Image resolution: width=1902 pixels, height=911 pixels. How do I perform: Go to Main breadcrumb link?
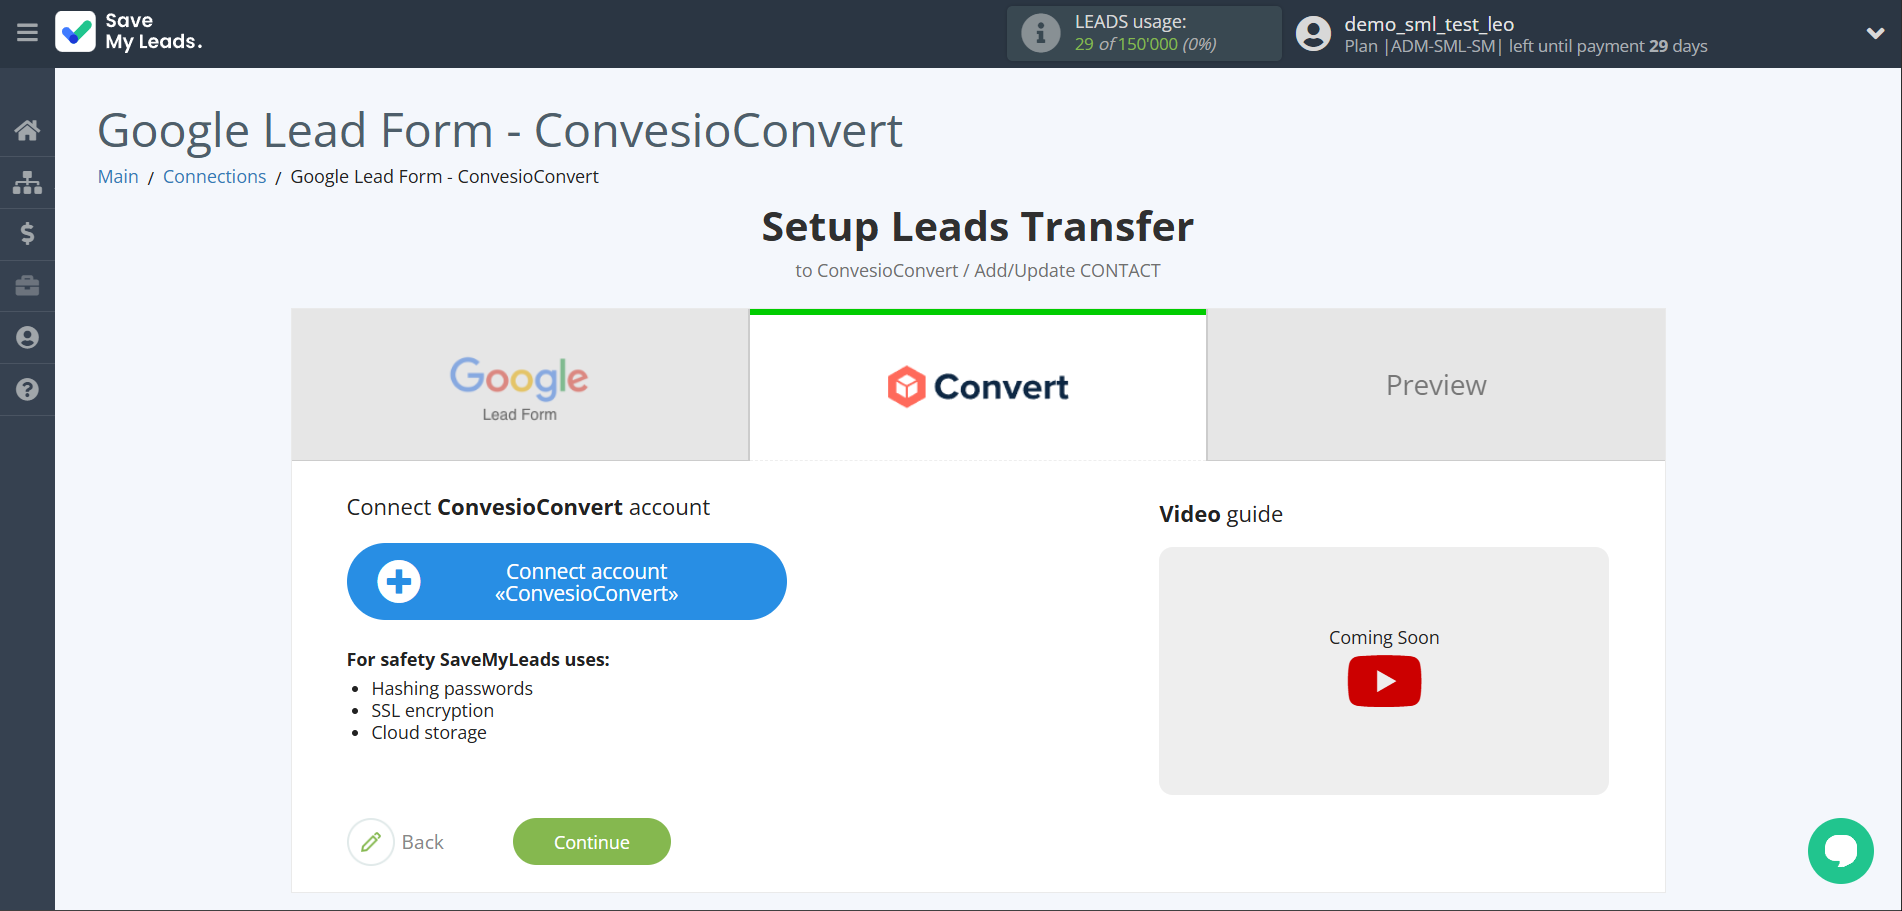click(x=118, y=177)
